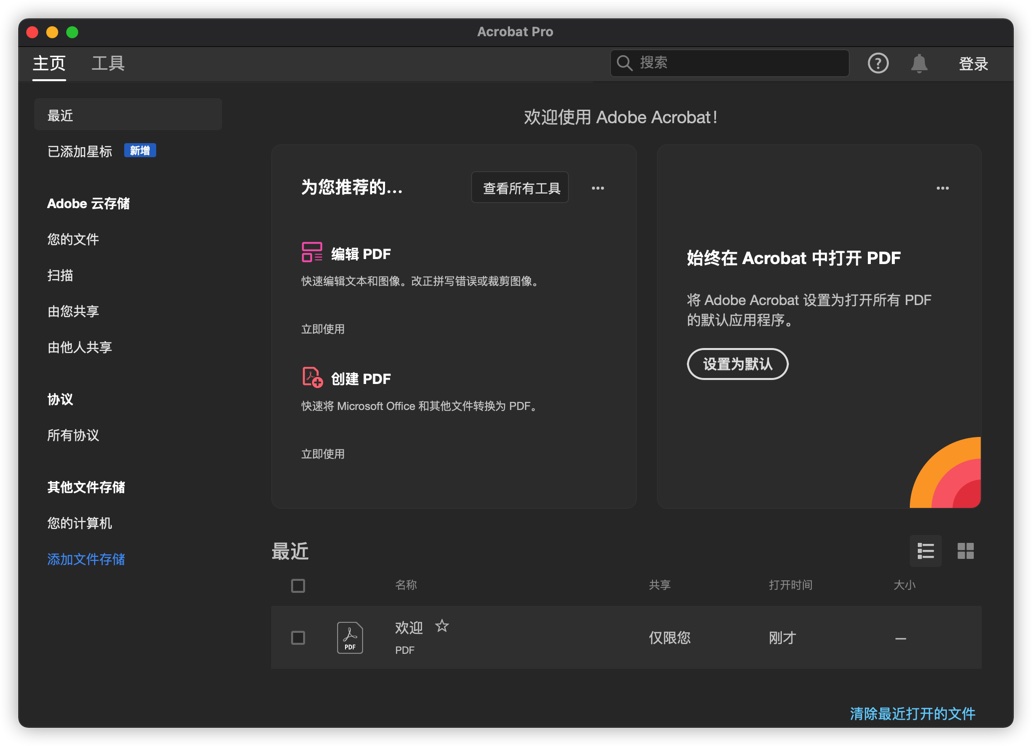Click the 仅限您 sharing cell
This screenshot has height=746, width=1032.
pyautogui.click(x=669, y=637)
